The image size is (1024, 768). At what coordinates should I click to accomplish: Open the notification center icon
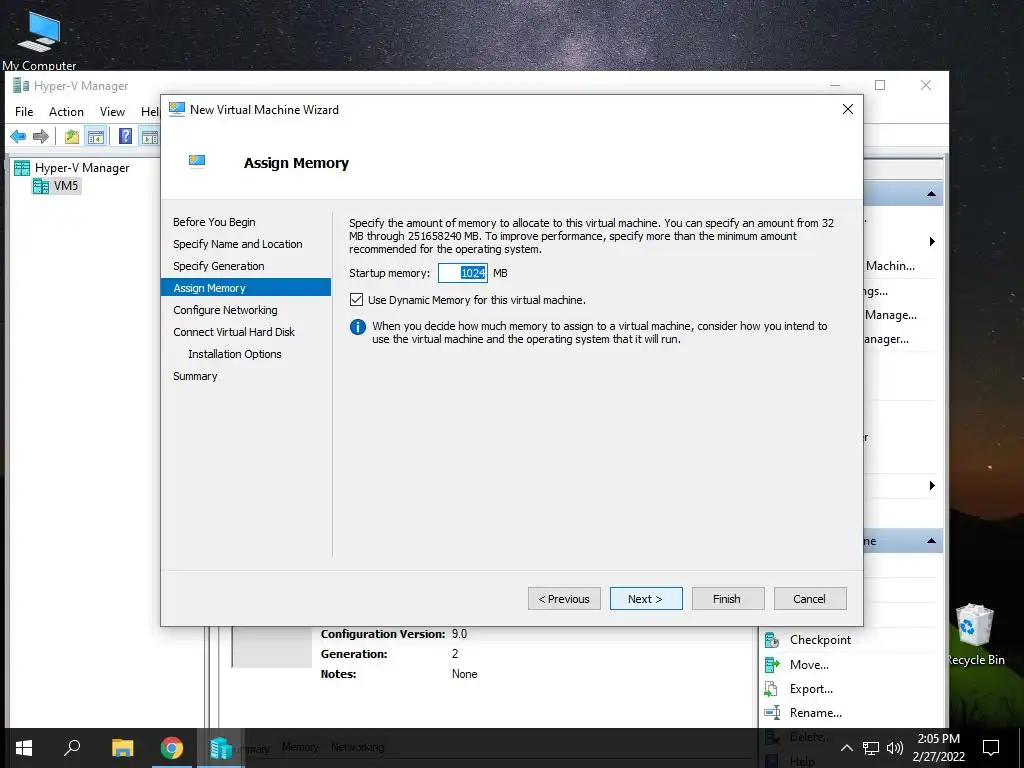point(991,748)
